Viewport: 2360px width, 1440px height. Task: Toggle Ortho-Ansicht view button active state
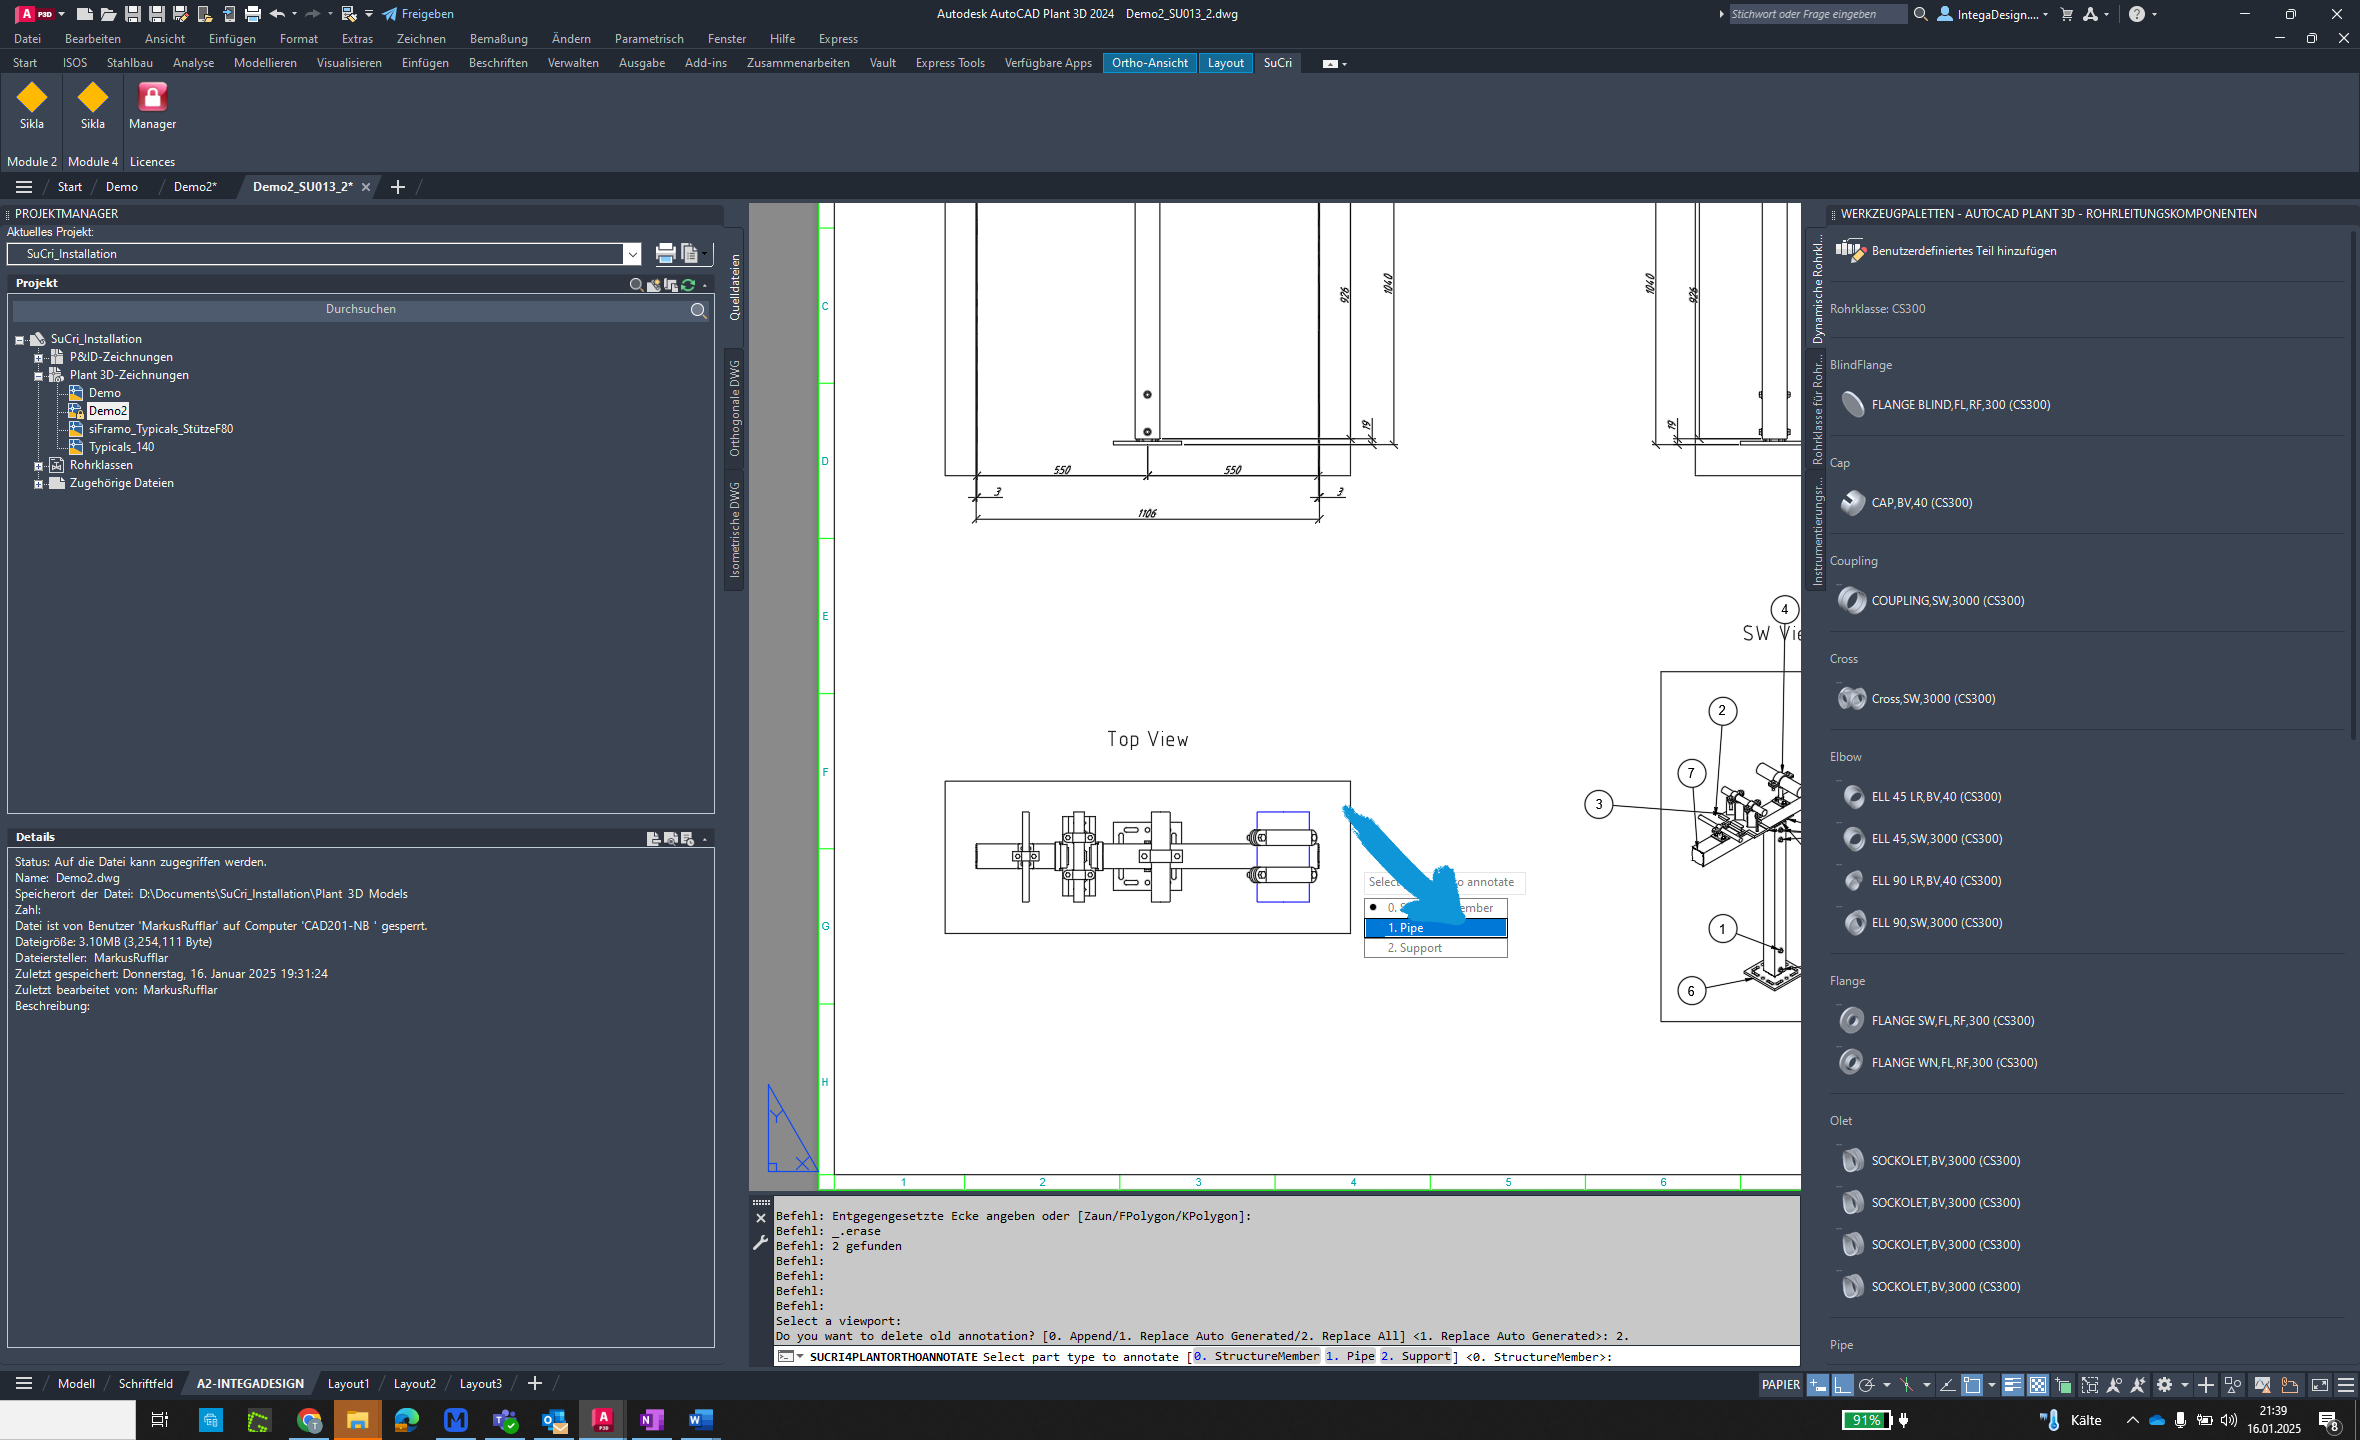point(1150,62)
